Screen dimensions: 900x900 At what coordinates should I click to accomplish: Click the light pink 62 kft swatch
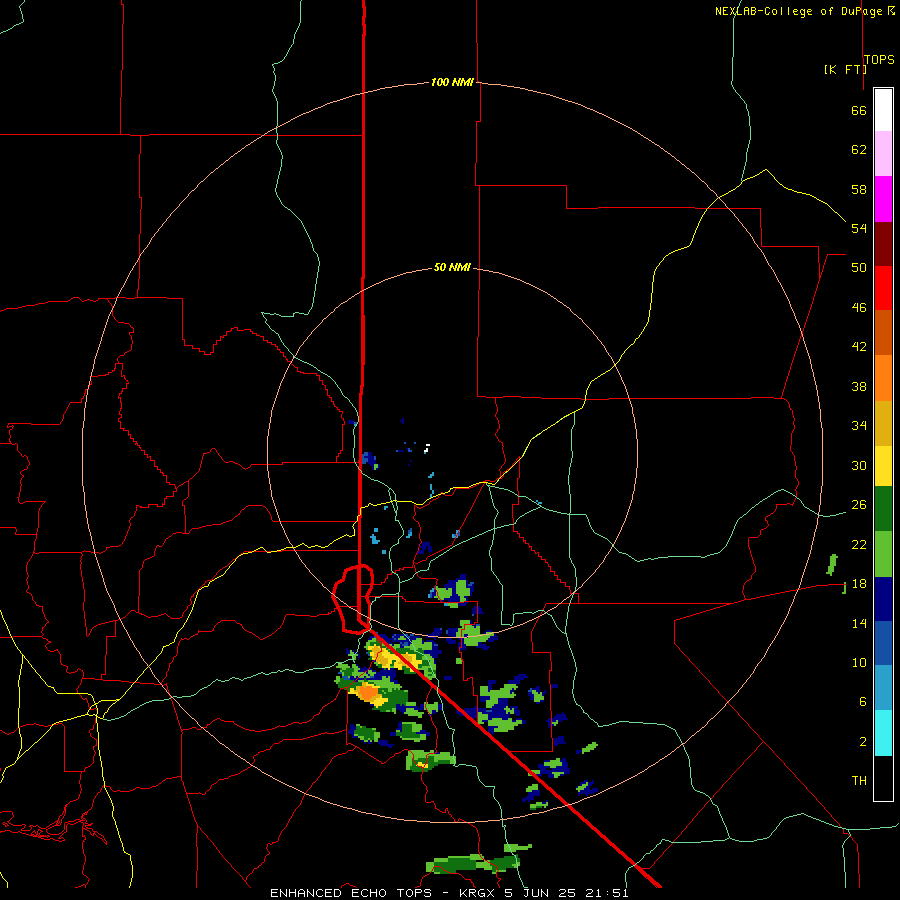883,153
